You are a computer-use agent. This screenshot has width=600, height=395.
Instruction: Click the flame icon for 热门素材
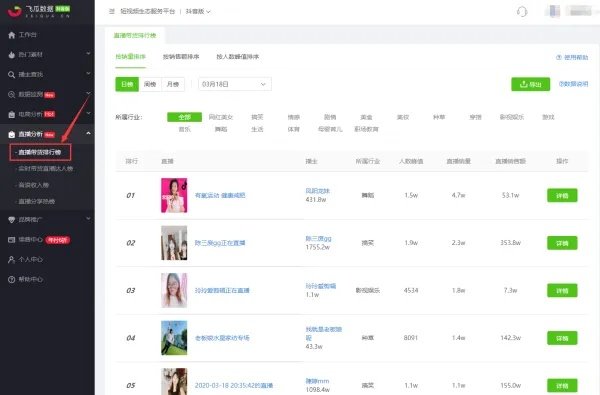coord(11,55)
